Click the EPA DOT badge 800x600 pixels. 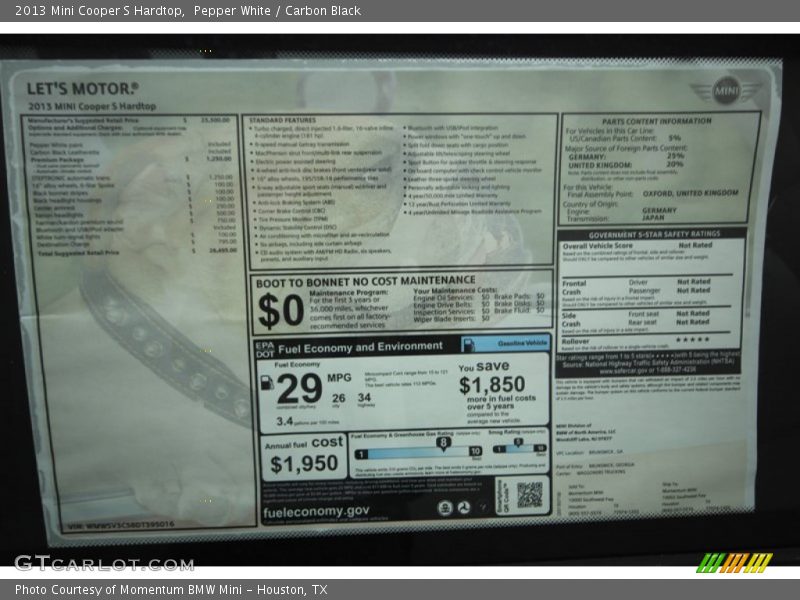point(265,347)
